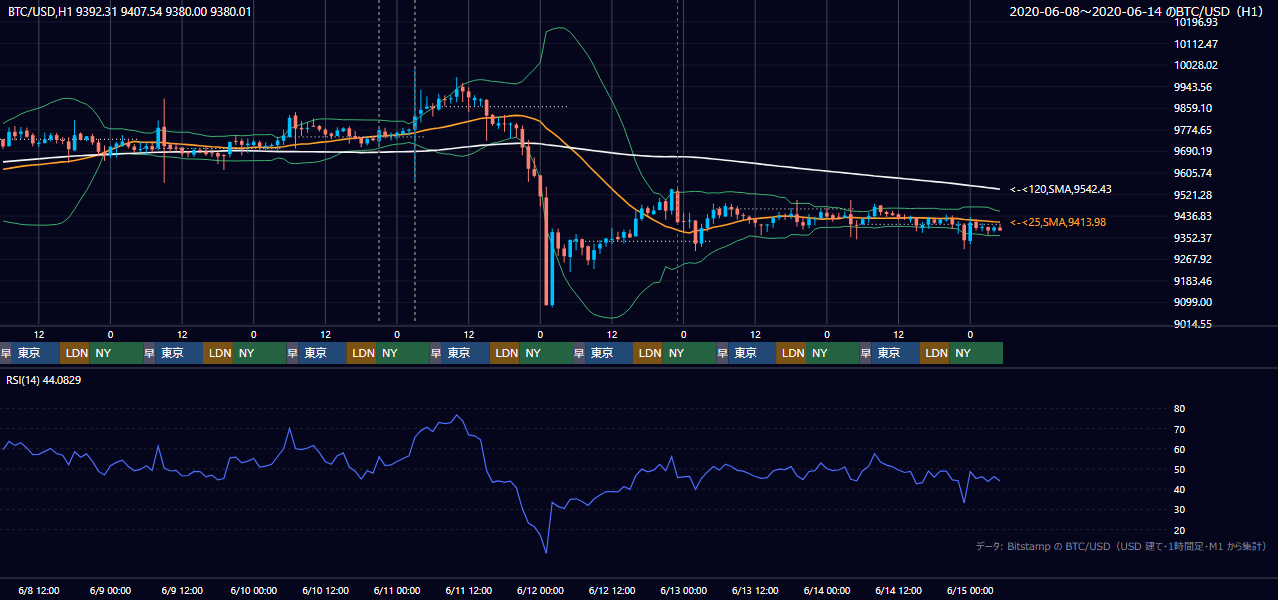
Task: Click price axis label 9436.83
Action: tap(1192, 216)
